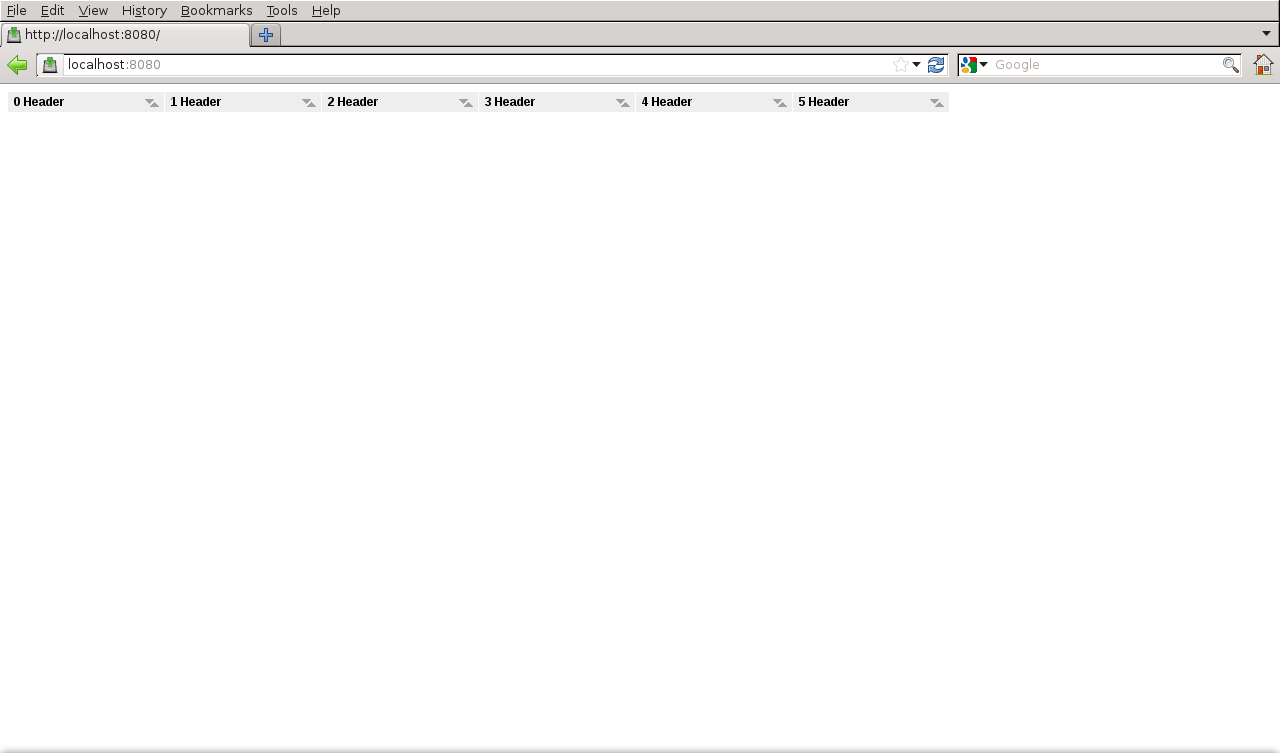Open the address bar history dropdown
1280x753 pixels.
pos(916,65)
